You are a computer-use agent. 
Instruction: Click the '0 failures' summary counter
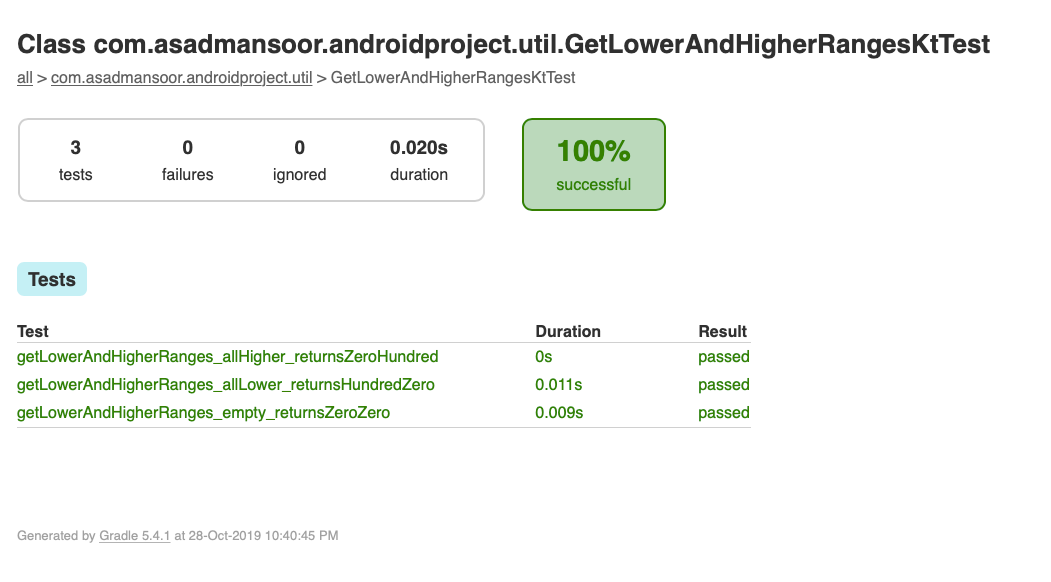point(187,160)
